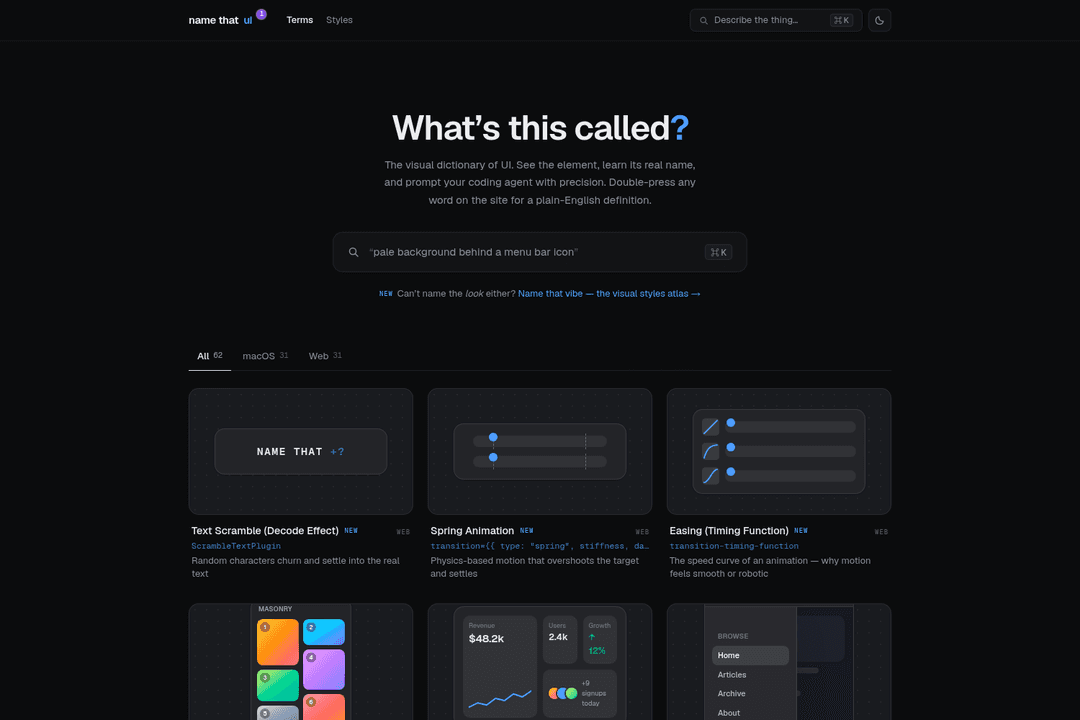Switch to the macOS tab
Screen dimensions: 1080x720
(x=265, y=356)
